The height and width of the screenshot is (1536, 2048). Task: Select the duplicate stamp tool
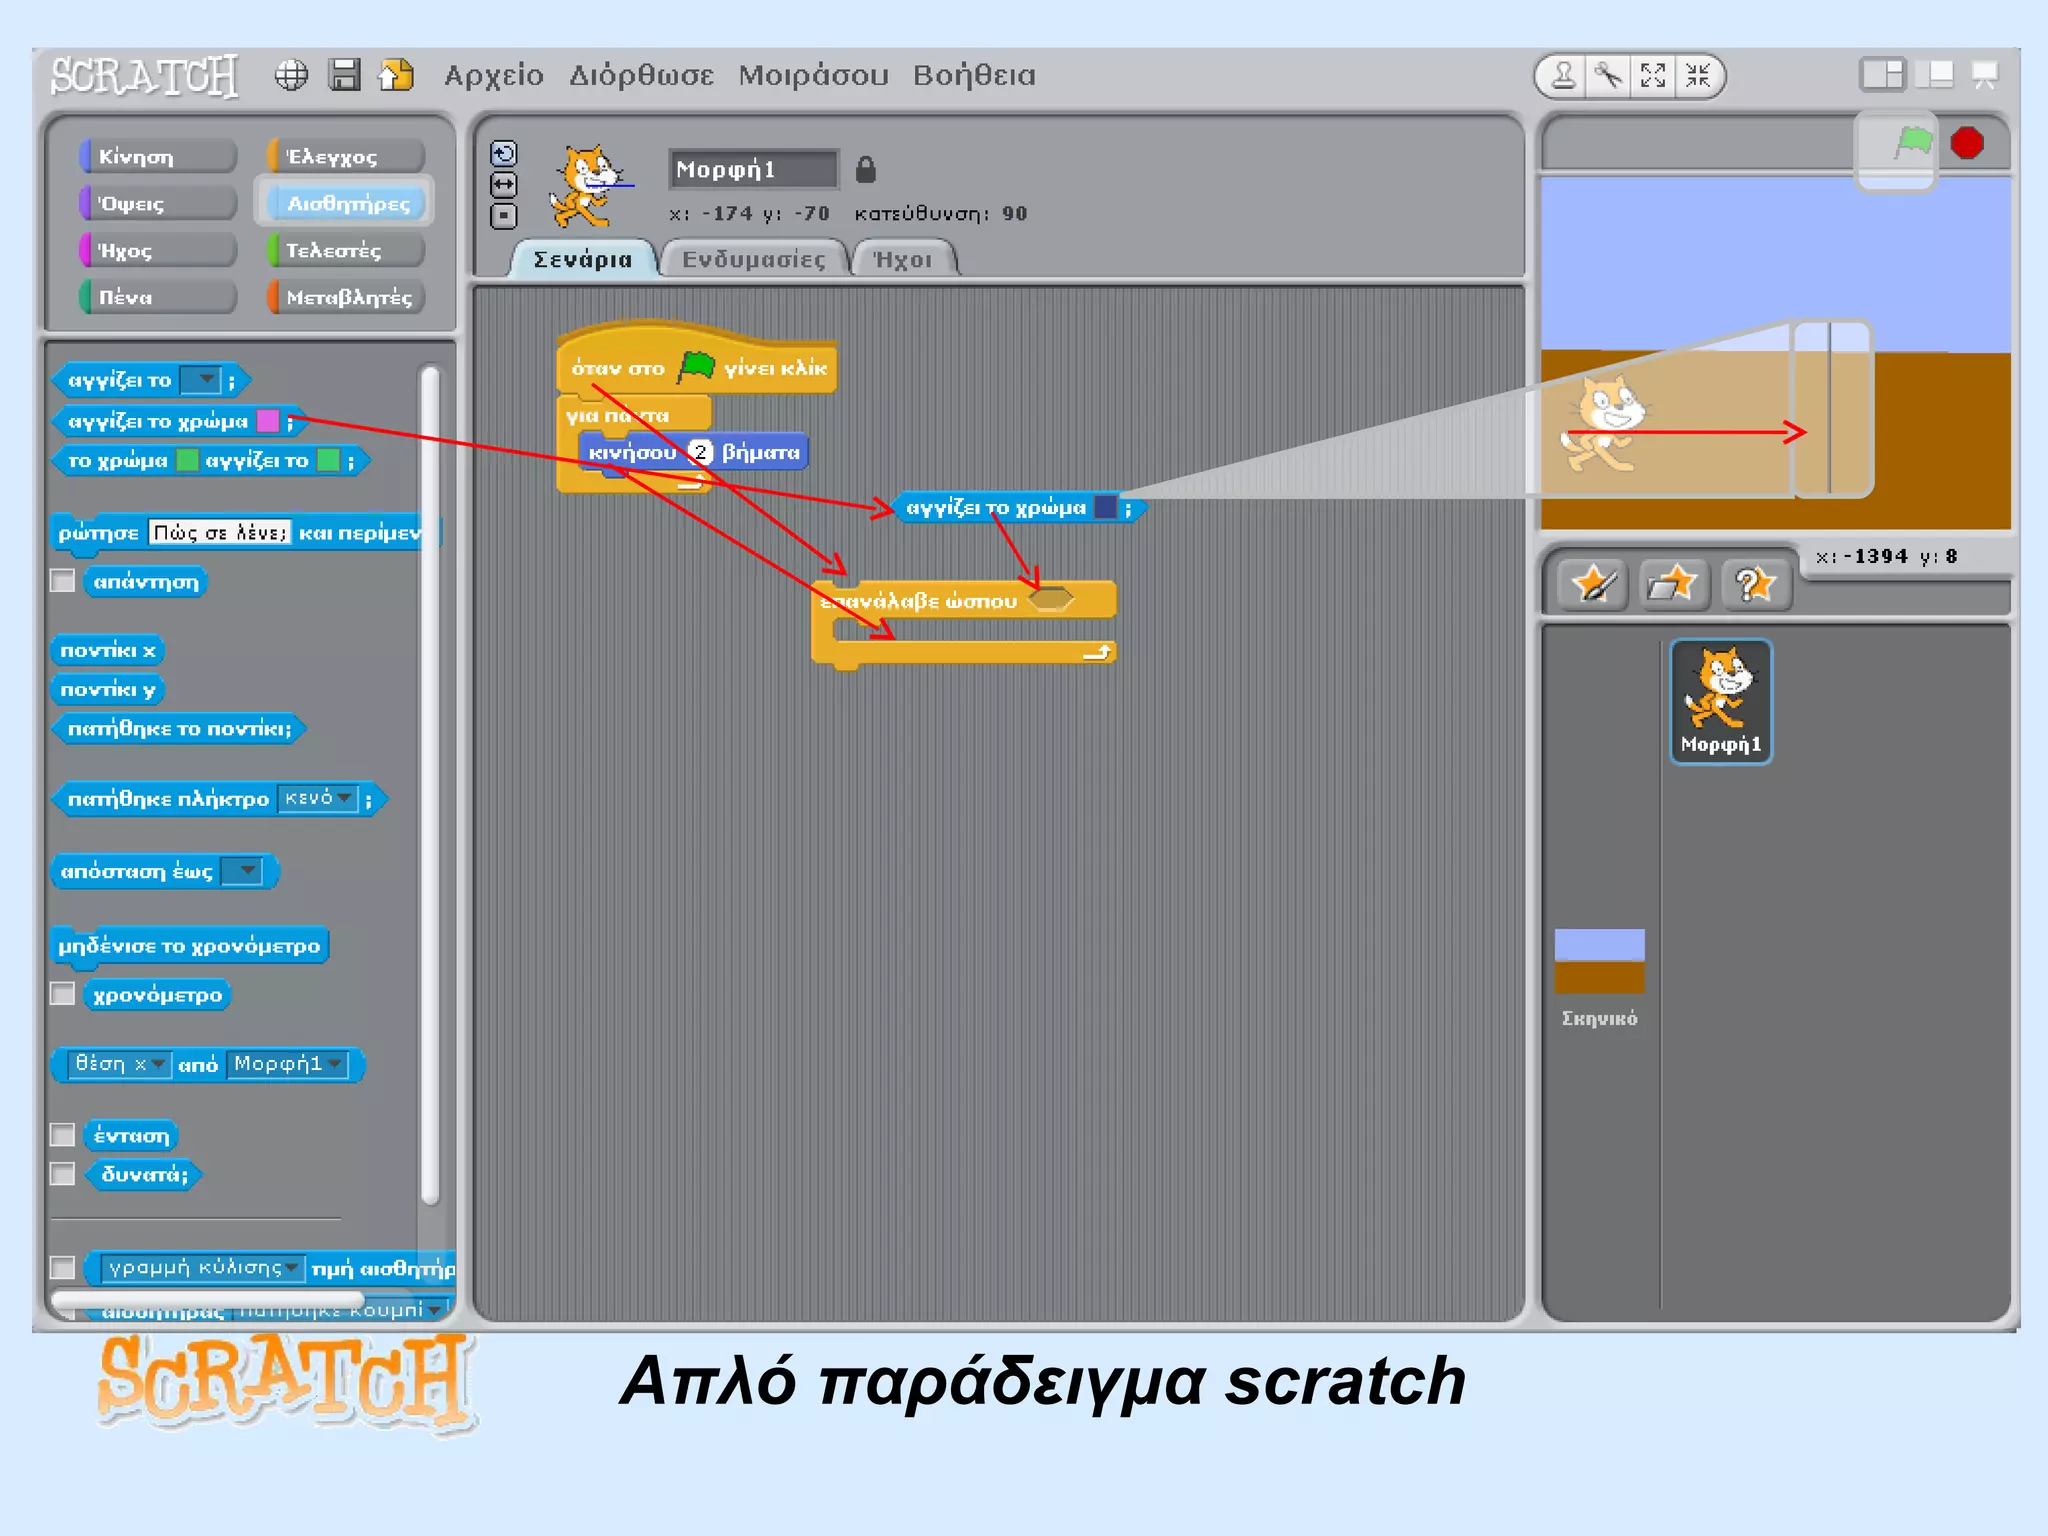(x=1563, y=76)
